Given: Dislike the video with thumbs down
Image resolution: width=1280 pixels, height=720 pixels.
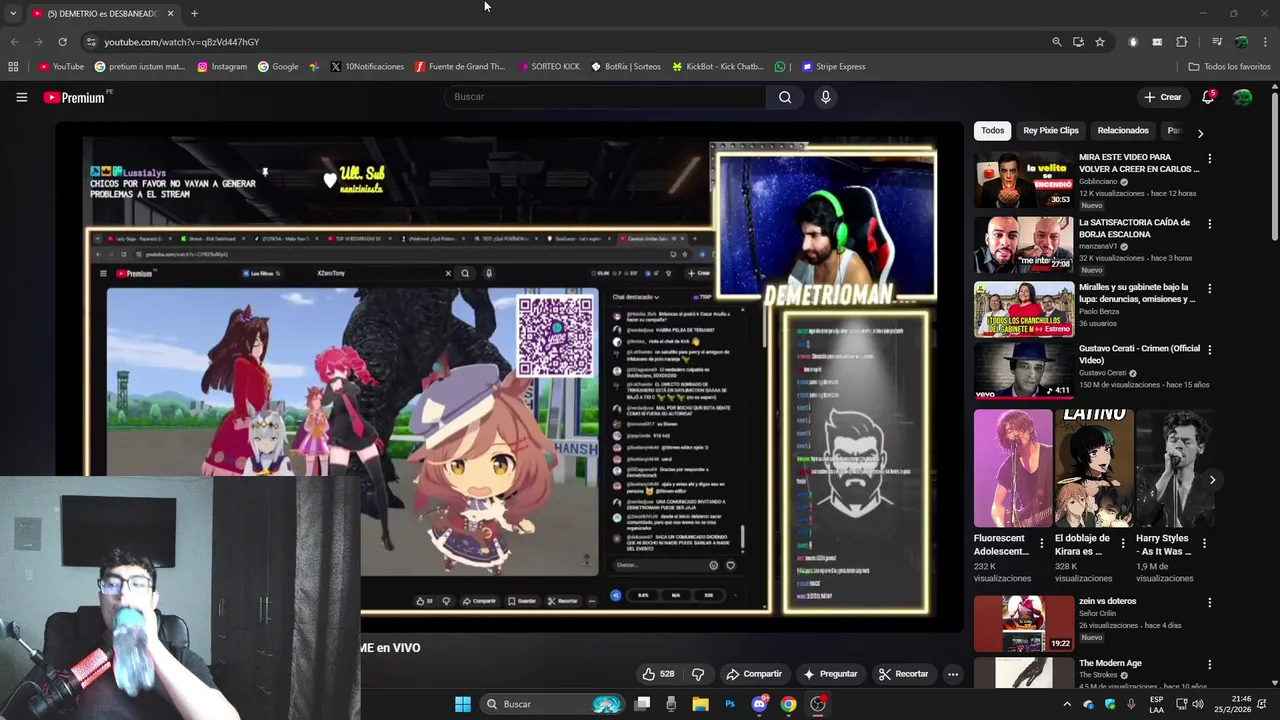Looking at the screenshot, I should (698, 674).
